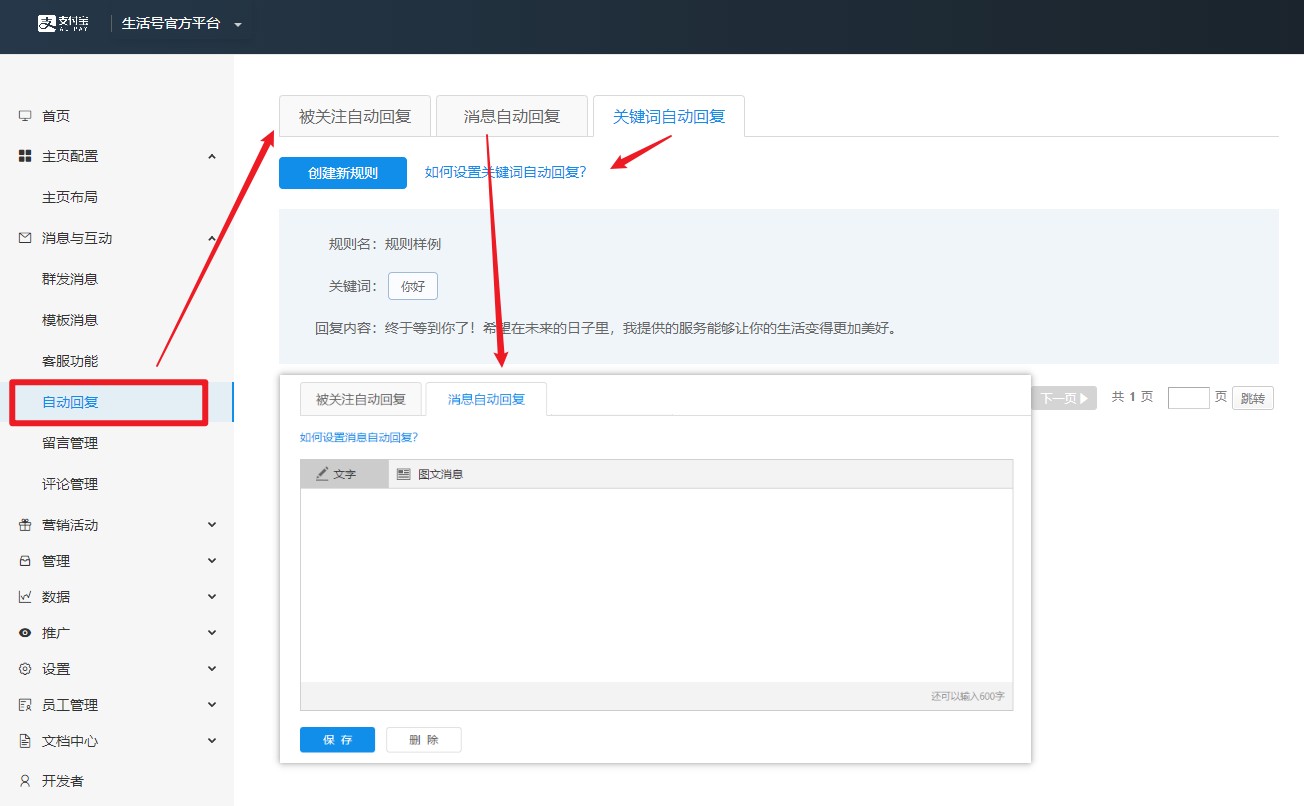Open the 生活号官方平台 dropdown arrow

pyautogui.click(x=238, y=24)
